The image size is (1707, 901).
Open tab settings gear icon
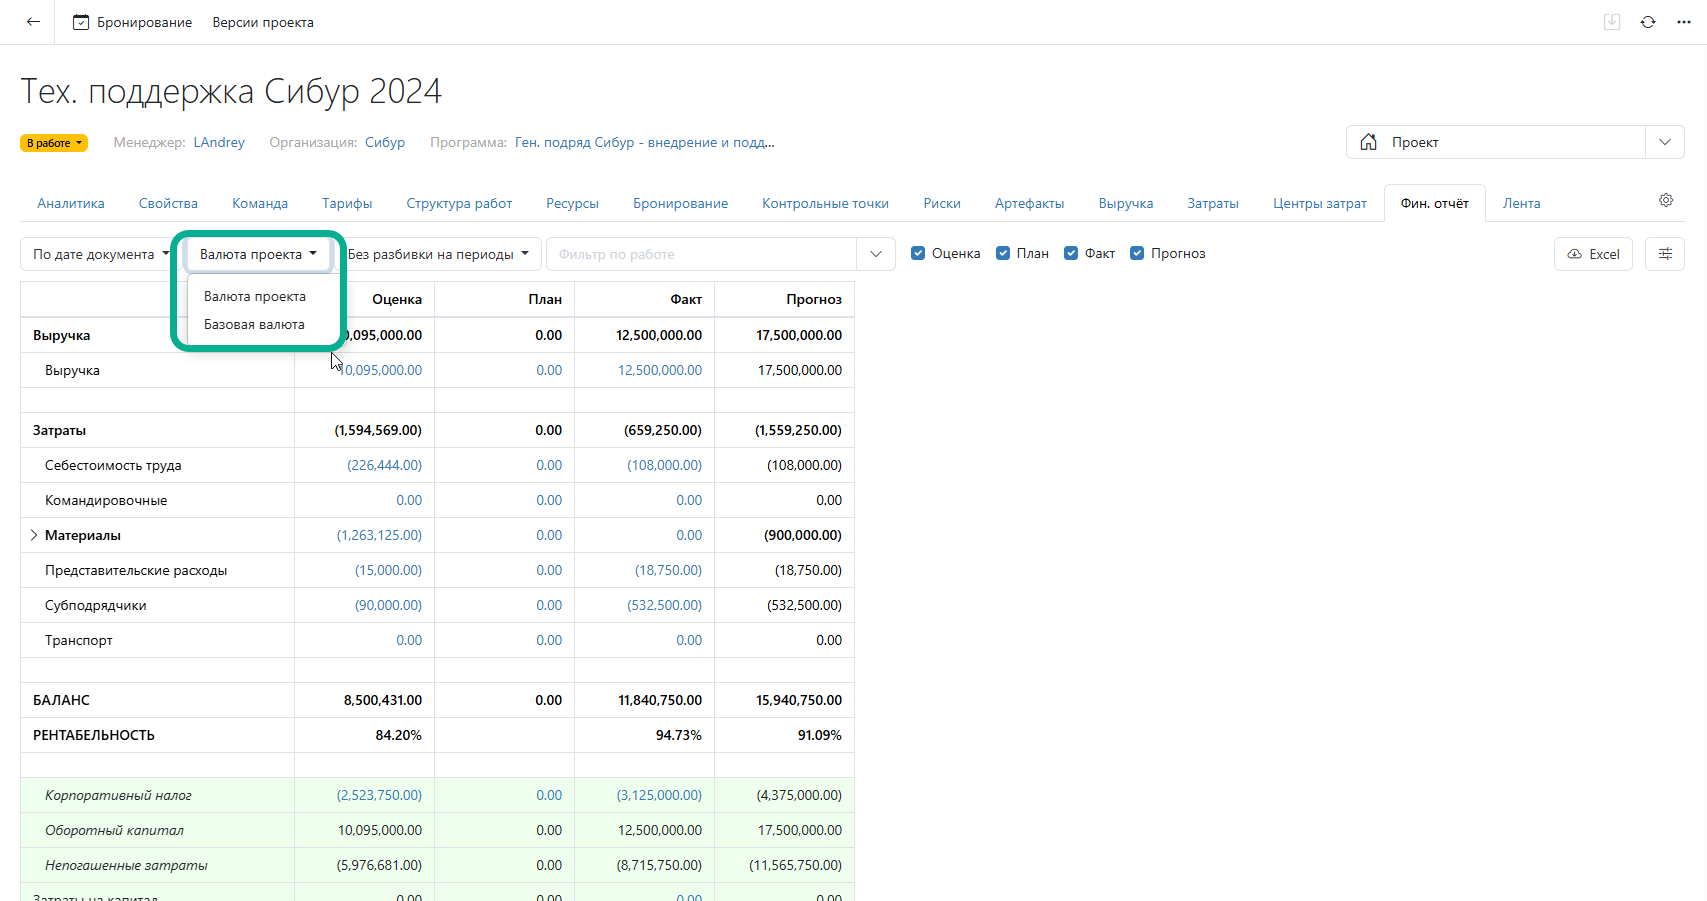point(1666,200)
